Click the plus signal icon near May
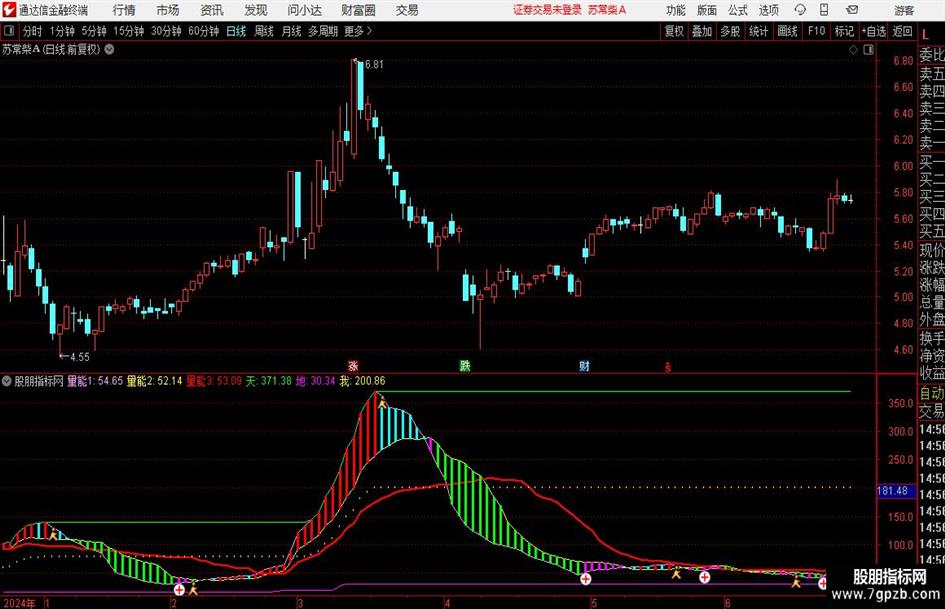 (585, 579)
